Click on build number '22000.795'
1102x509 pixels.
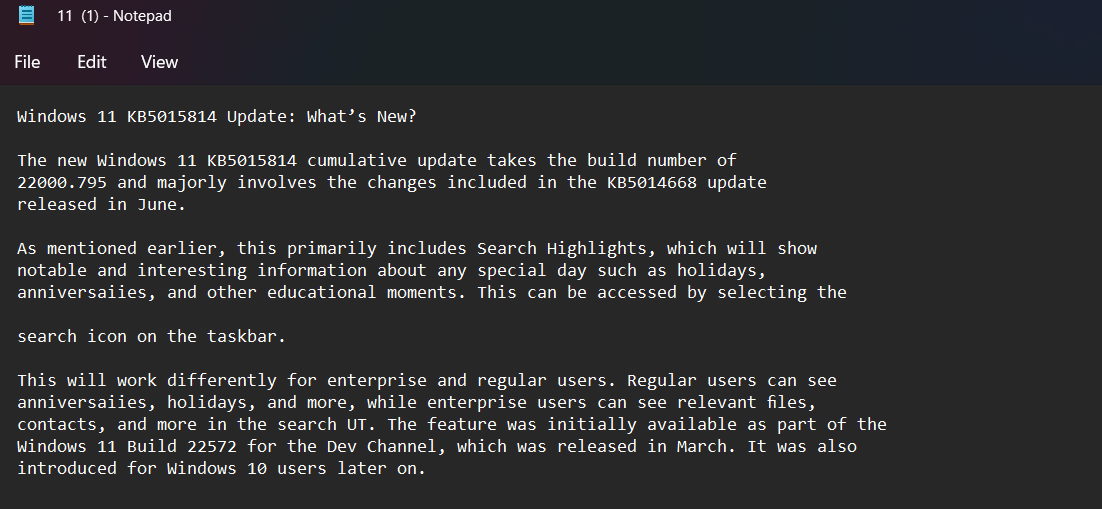[62, 182]
